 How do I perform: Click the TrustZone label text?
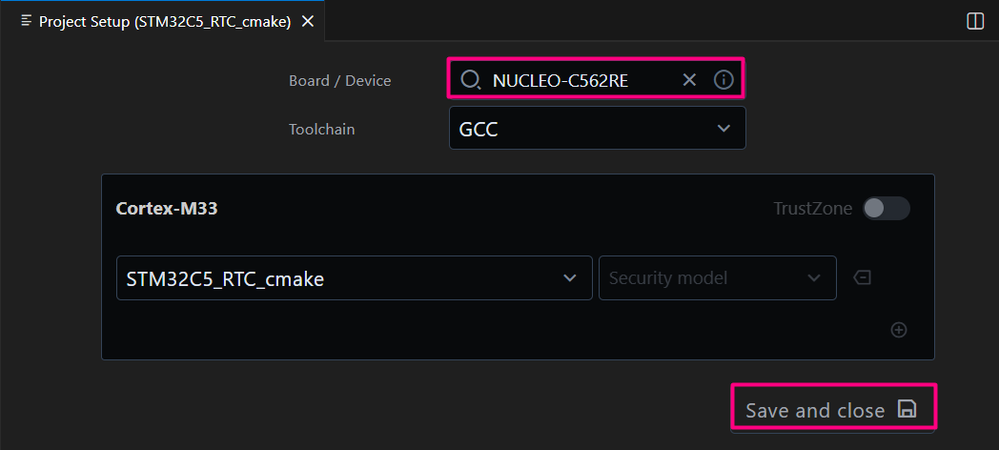(812, 208)
